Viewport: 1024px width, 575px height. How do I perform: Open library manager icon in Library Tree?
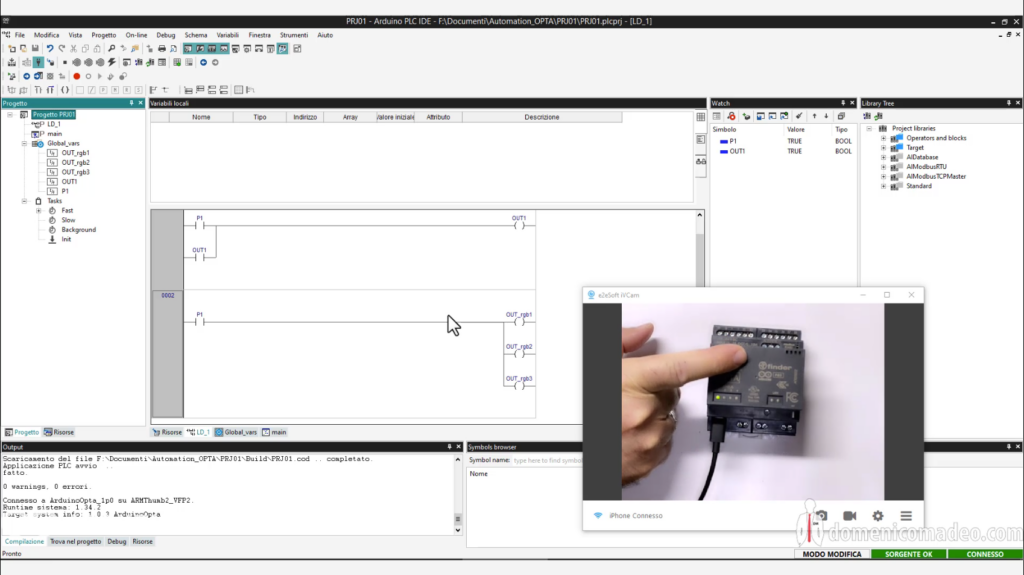click(x=867, y=116)
